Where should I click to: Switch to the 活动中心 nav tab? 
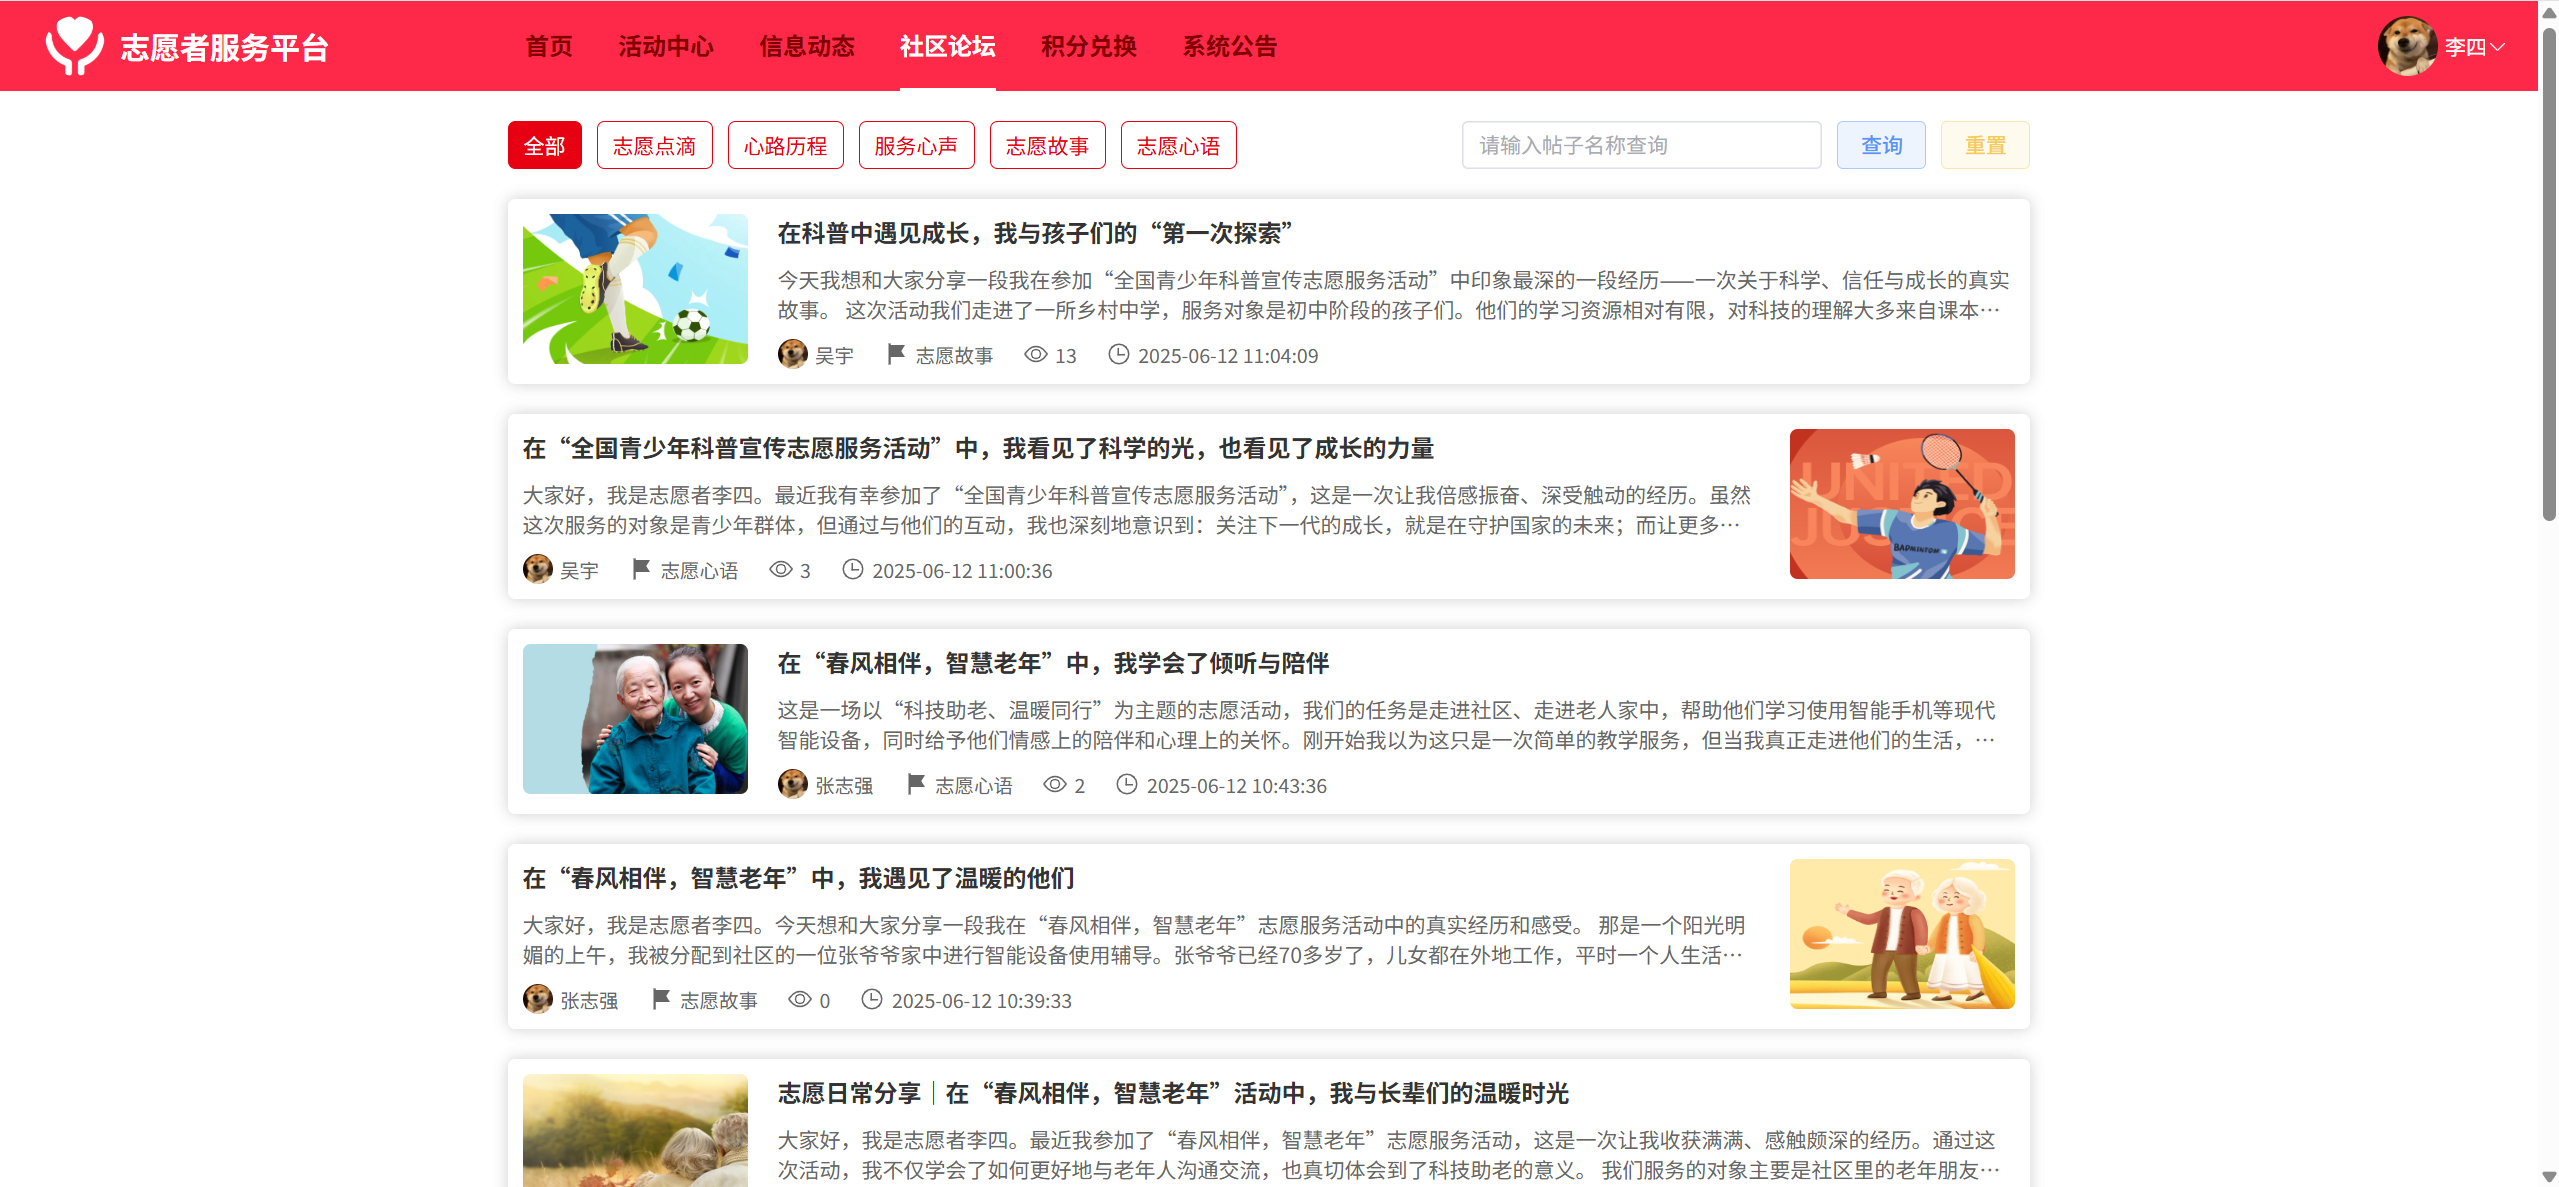665,46
